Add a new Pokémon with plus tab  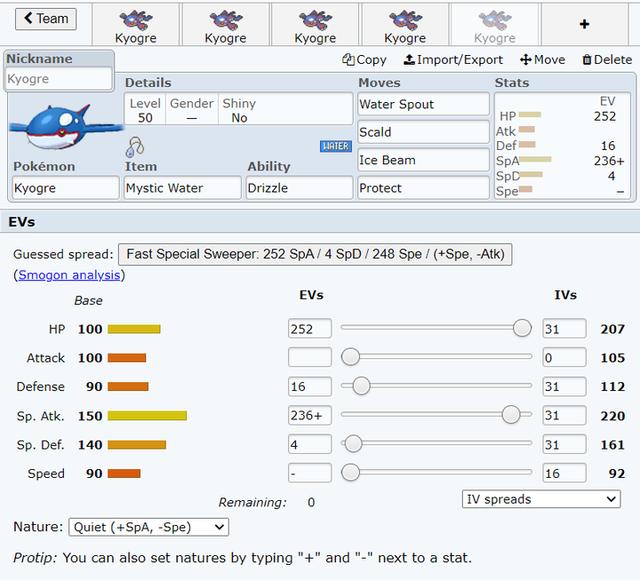(584, 24)
